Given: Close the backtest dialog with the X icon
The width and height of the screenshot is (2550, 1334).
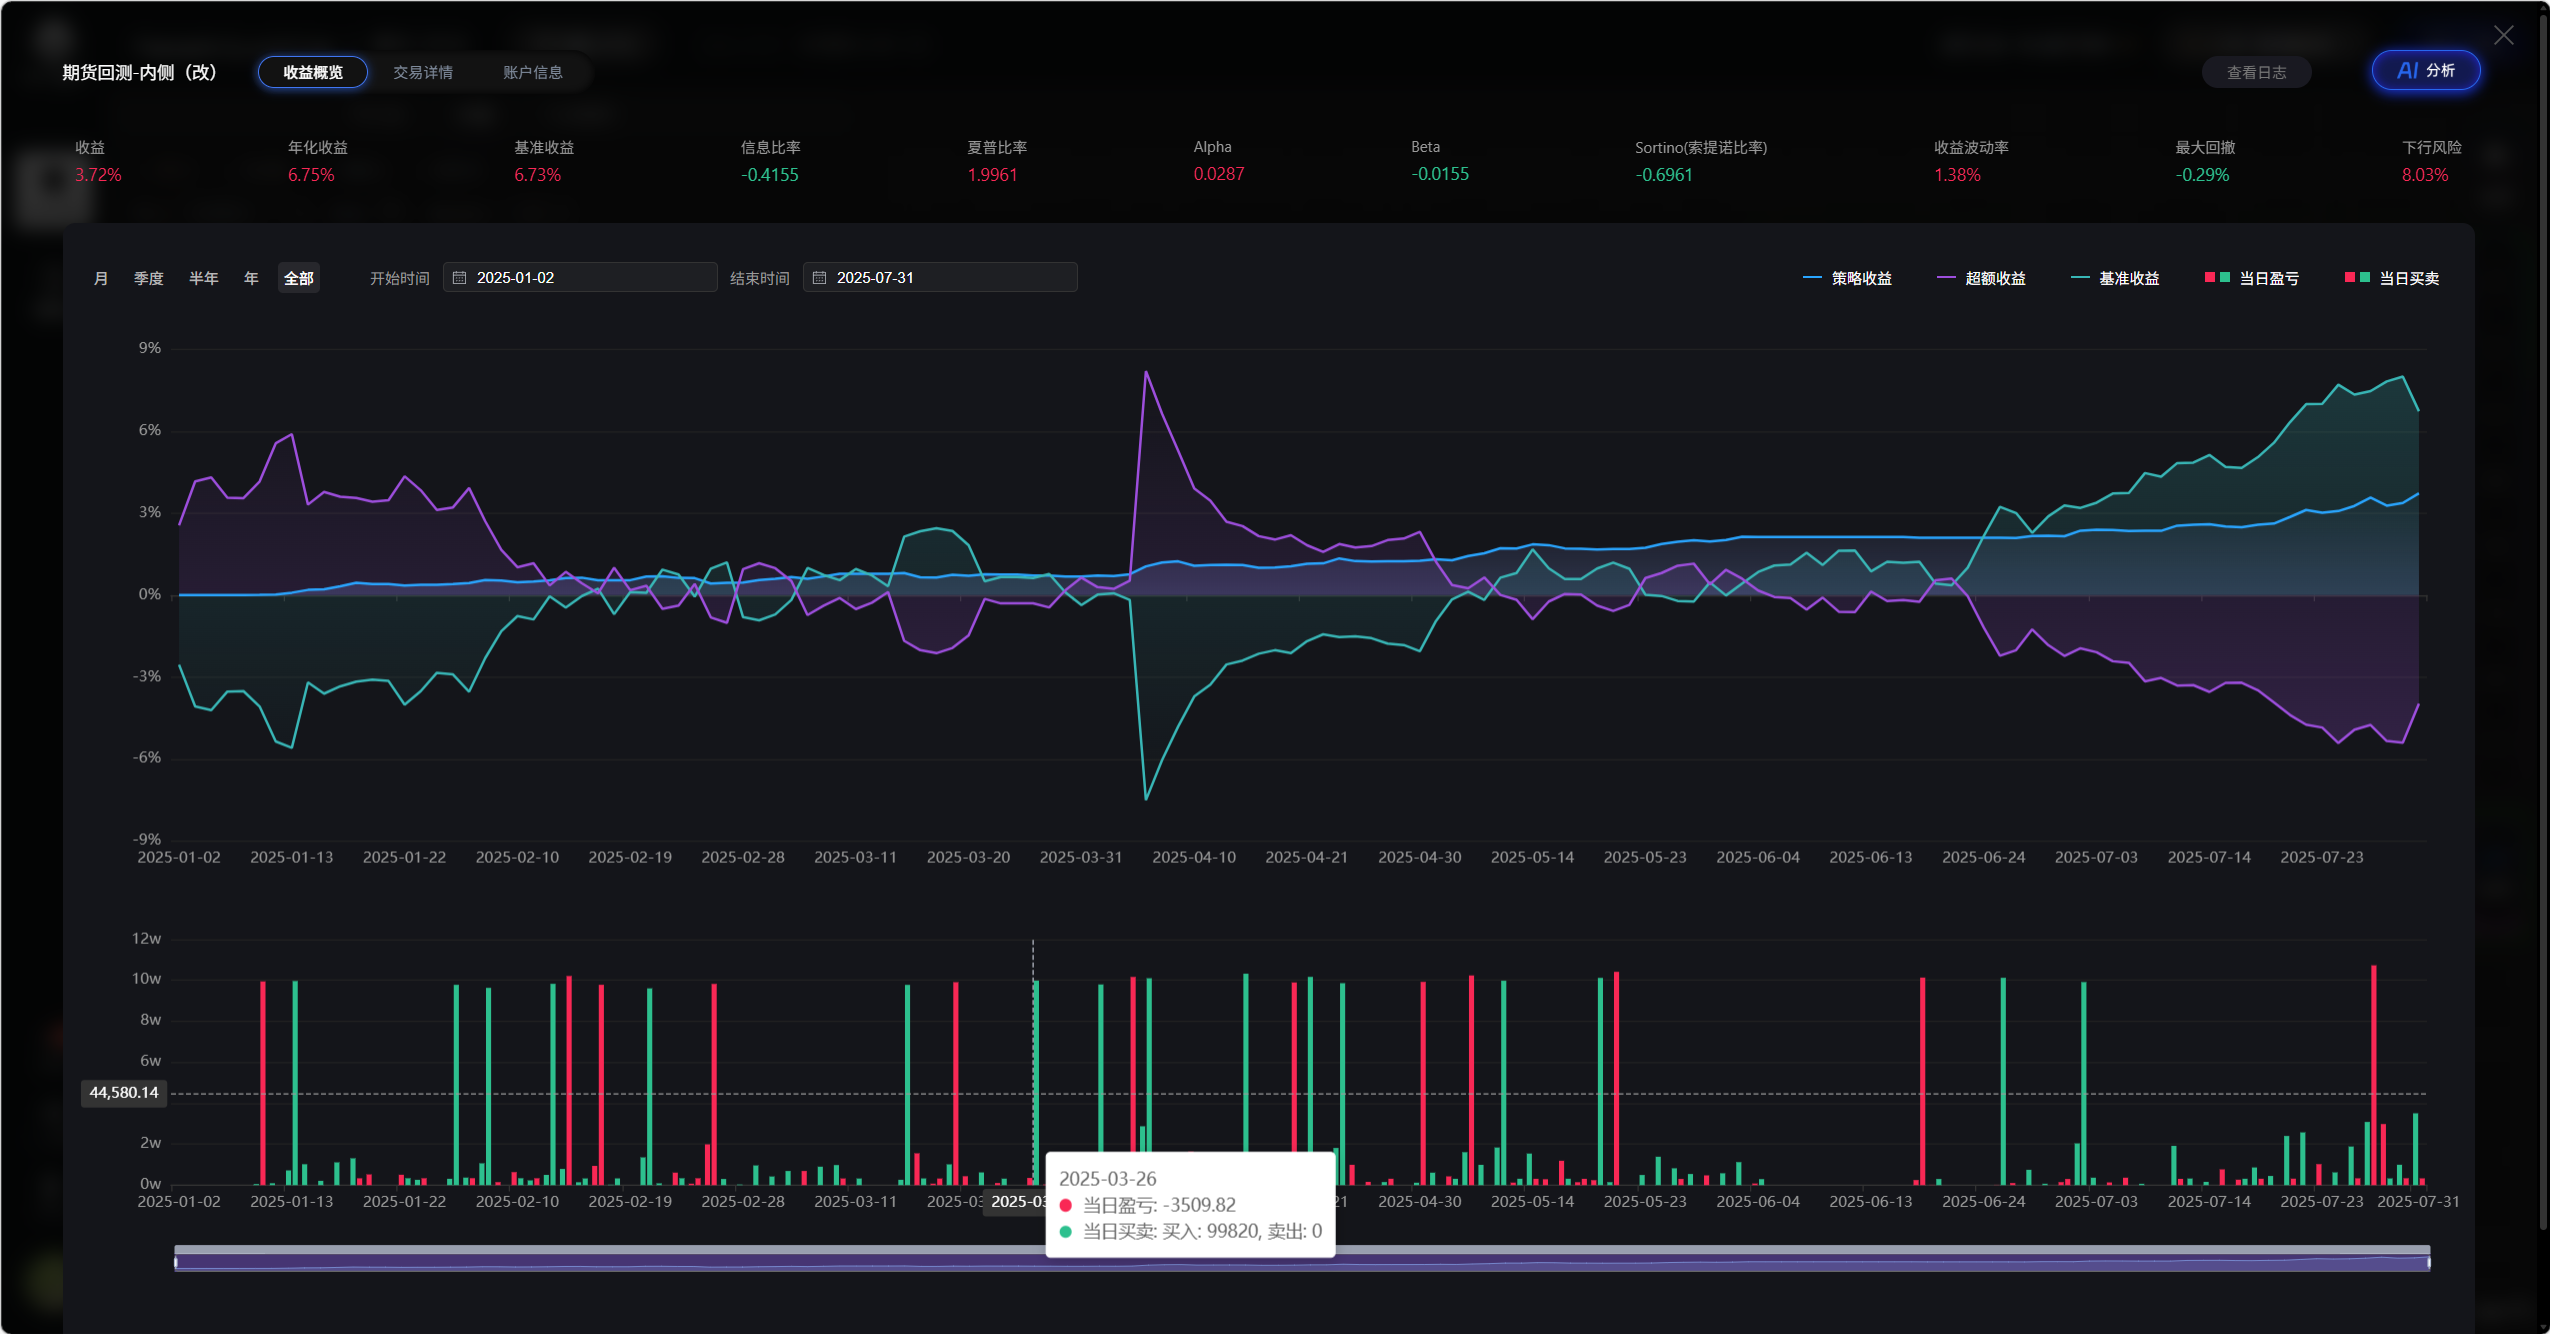Looking at the screenshot, I should (x=2503, y=36).
